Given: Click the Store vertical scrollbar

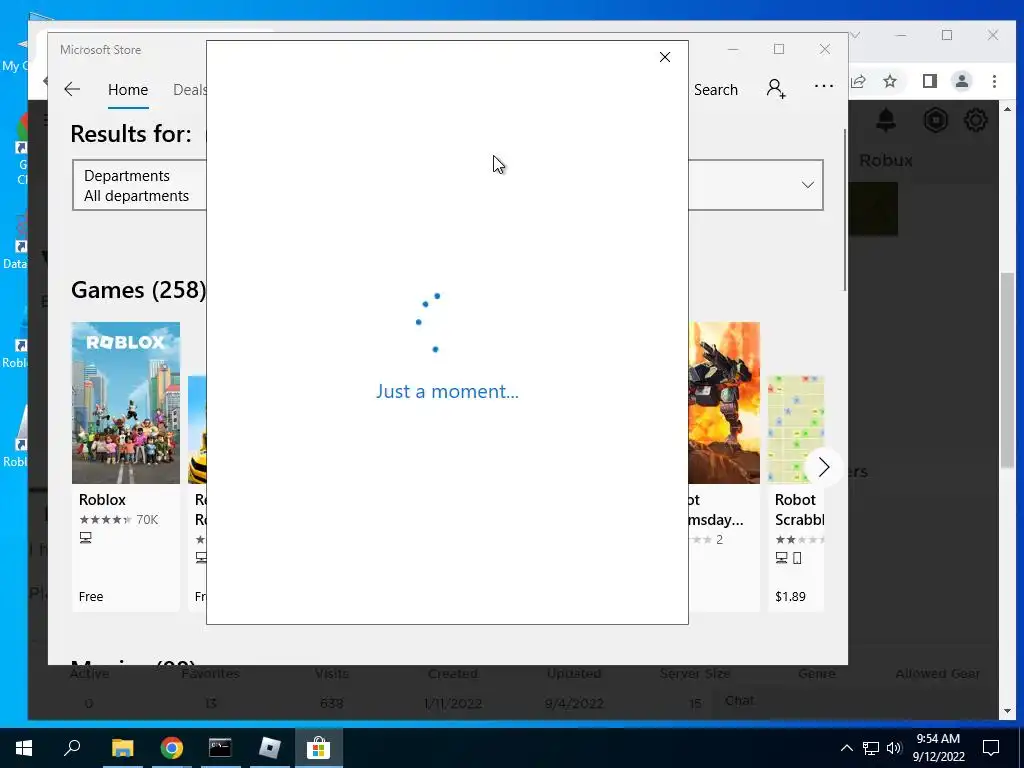Looking at the screenshot, I should click(x=845, y=210).
